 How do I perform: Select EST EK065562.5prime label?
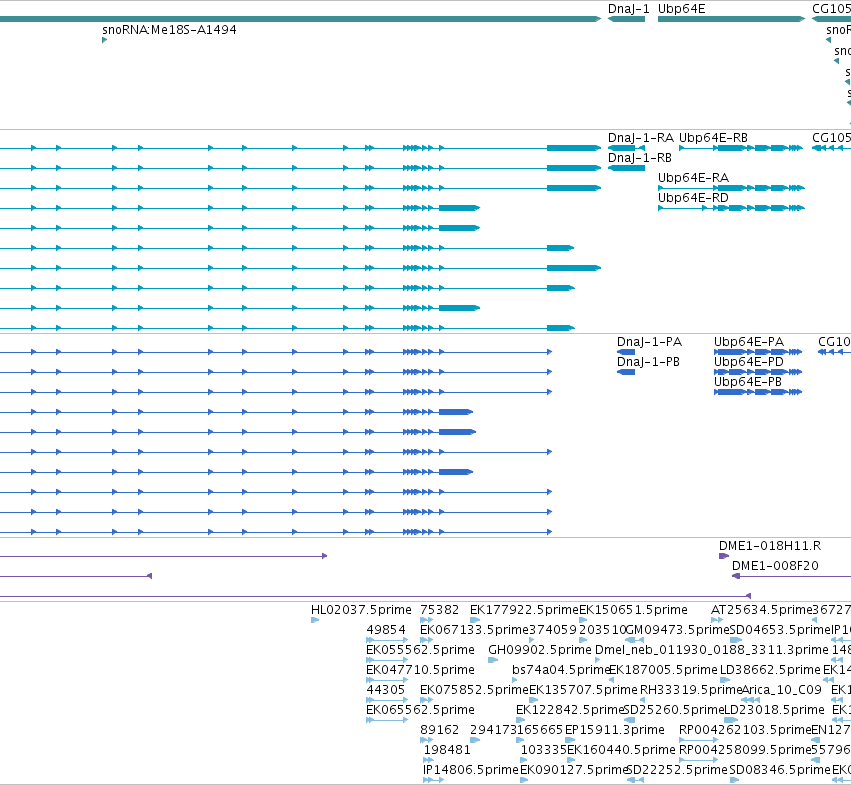click(x=421, y=711)
